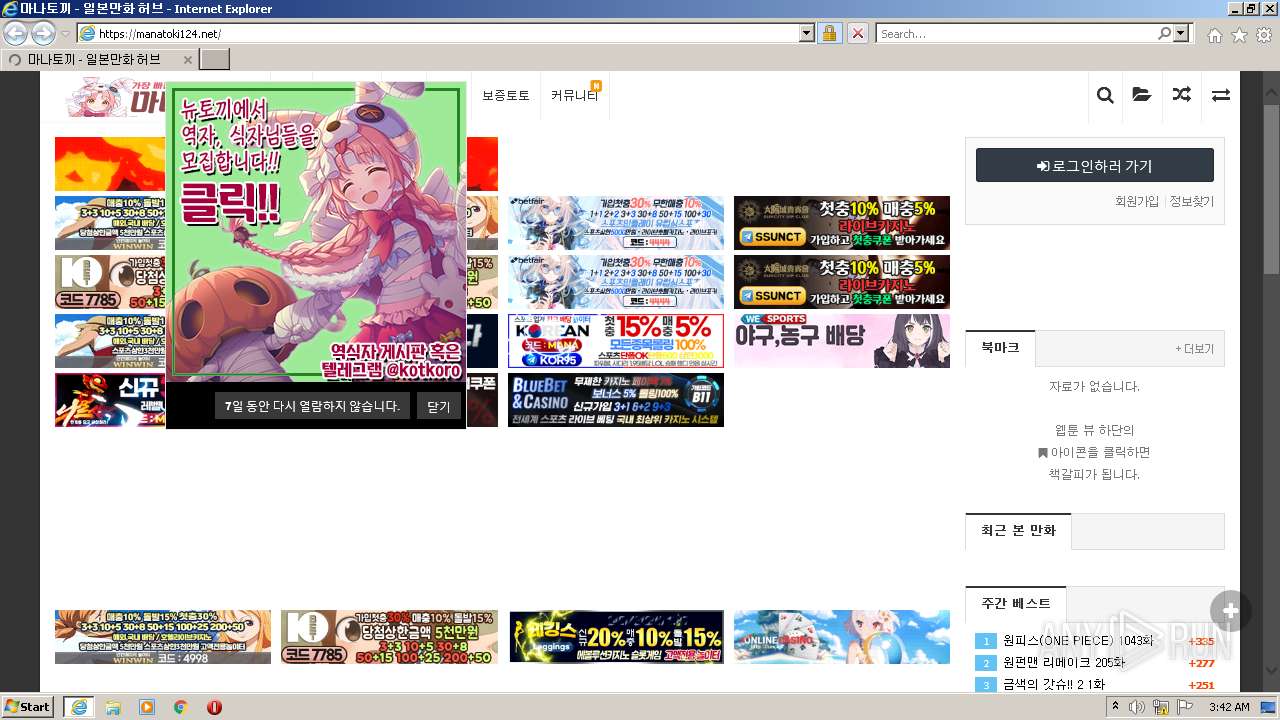The height and width of the screenshot is (720, 1280).
Task: Click the volume speaker tray icon
Action: (1138, 707)
